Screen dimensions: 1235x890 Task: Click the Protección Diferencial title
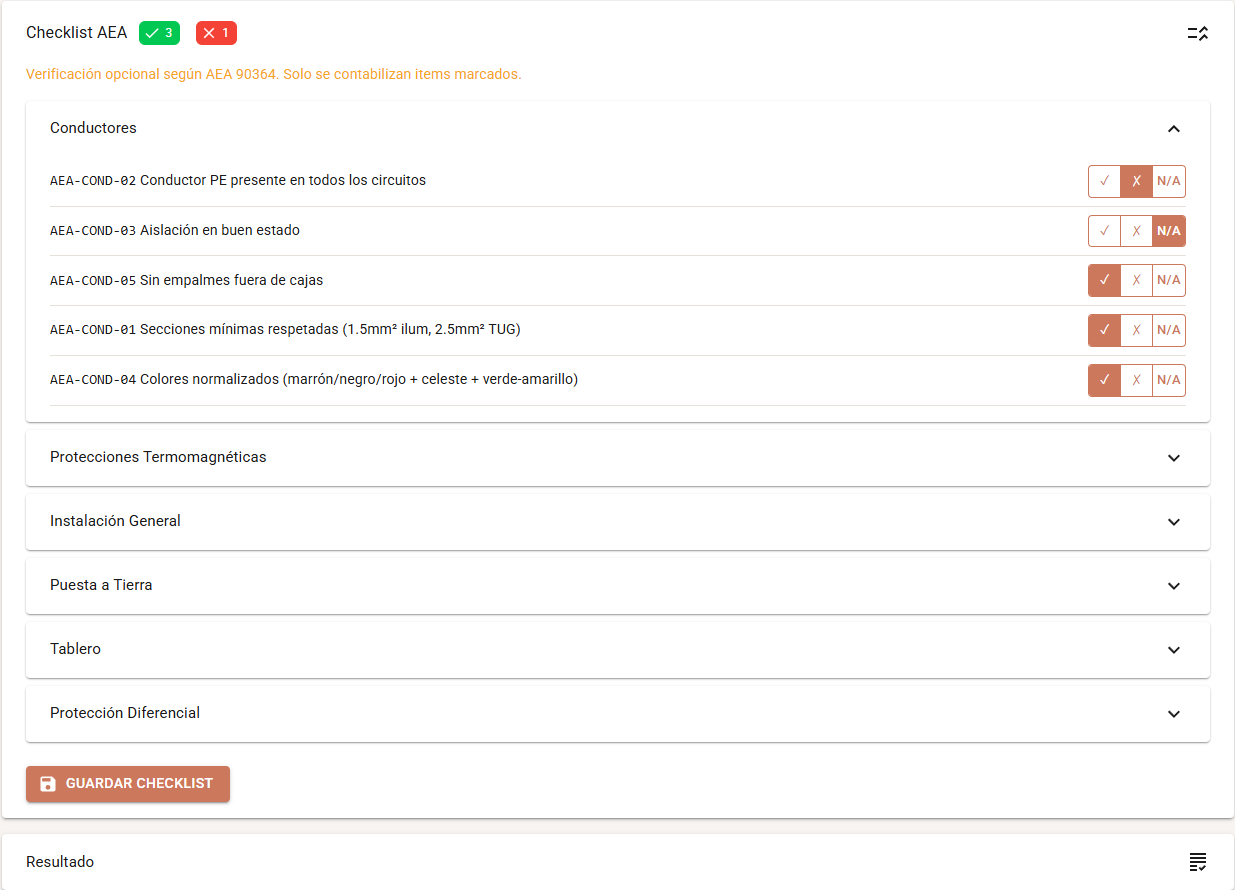pos(125,713)
